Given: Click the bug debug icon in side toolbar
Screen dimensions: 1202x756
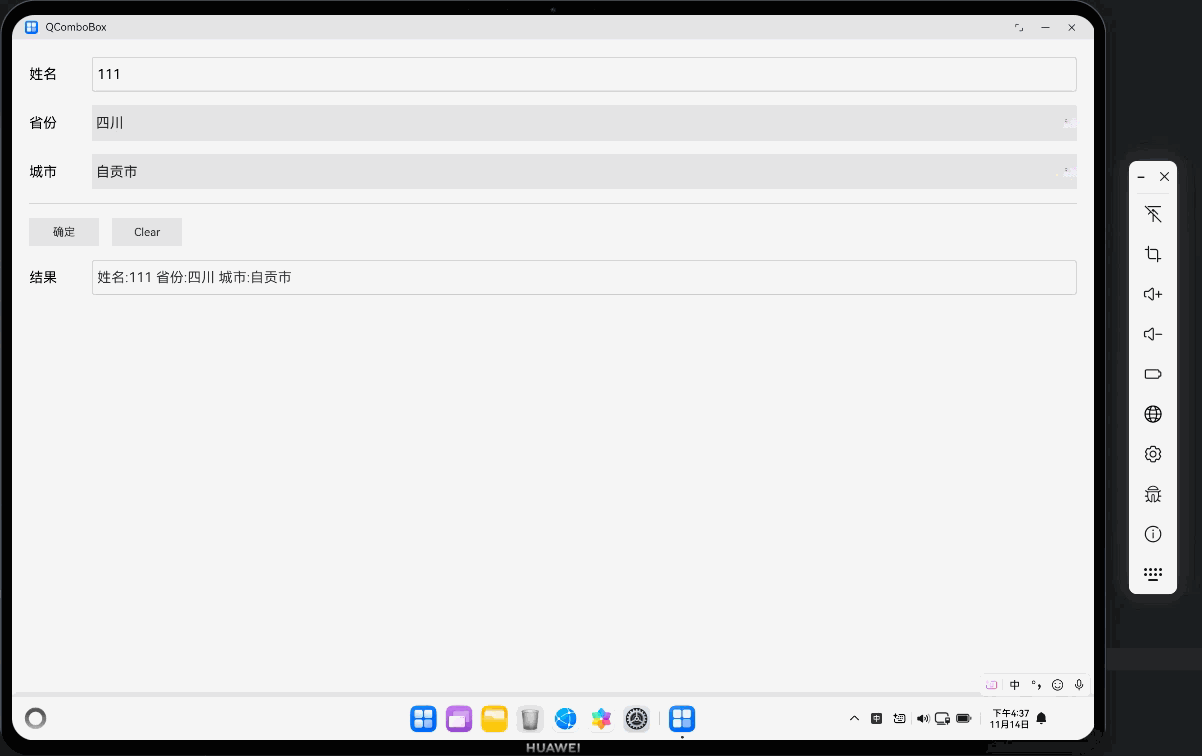Looking at the screenshot, I should coord(1153,494).
